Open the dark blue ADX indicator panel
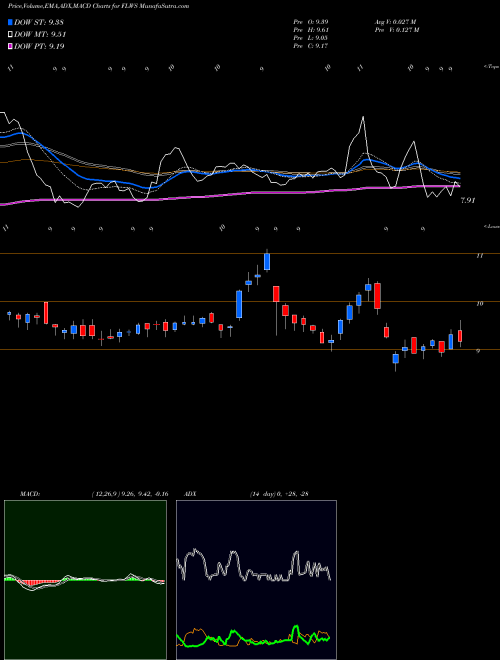 click(256, 580)
